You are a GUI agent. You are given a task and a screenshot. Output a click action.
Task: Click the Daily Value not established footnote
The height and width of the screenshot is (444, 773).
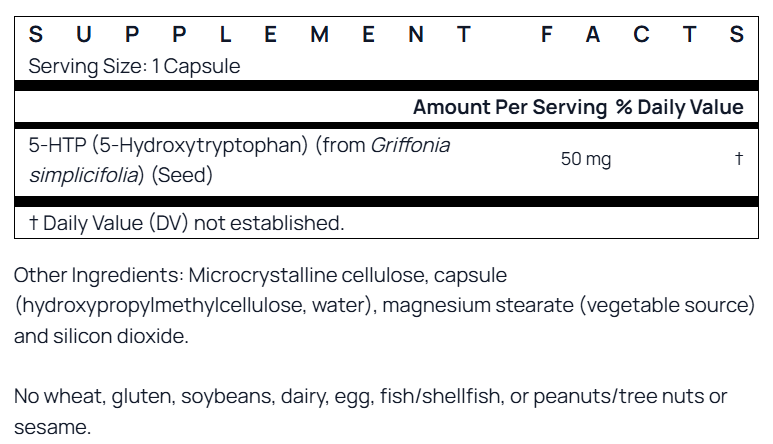pos(187,222)
